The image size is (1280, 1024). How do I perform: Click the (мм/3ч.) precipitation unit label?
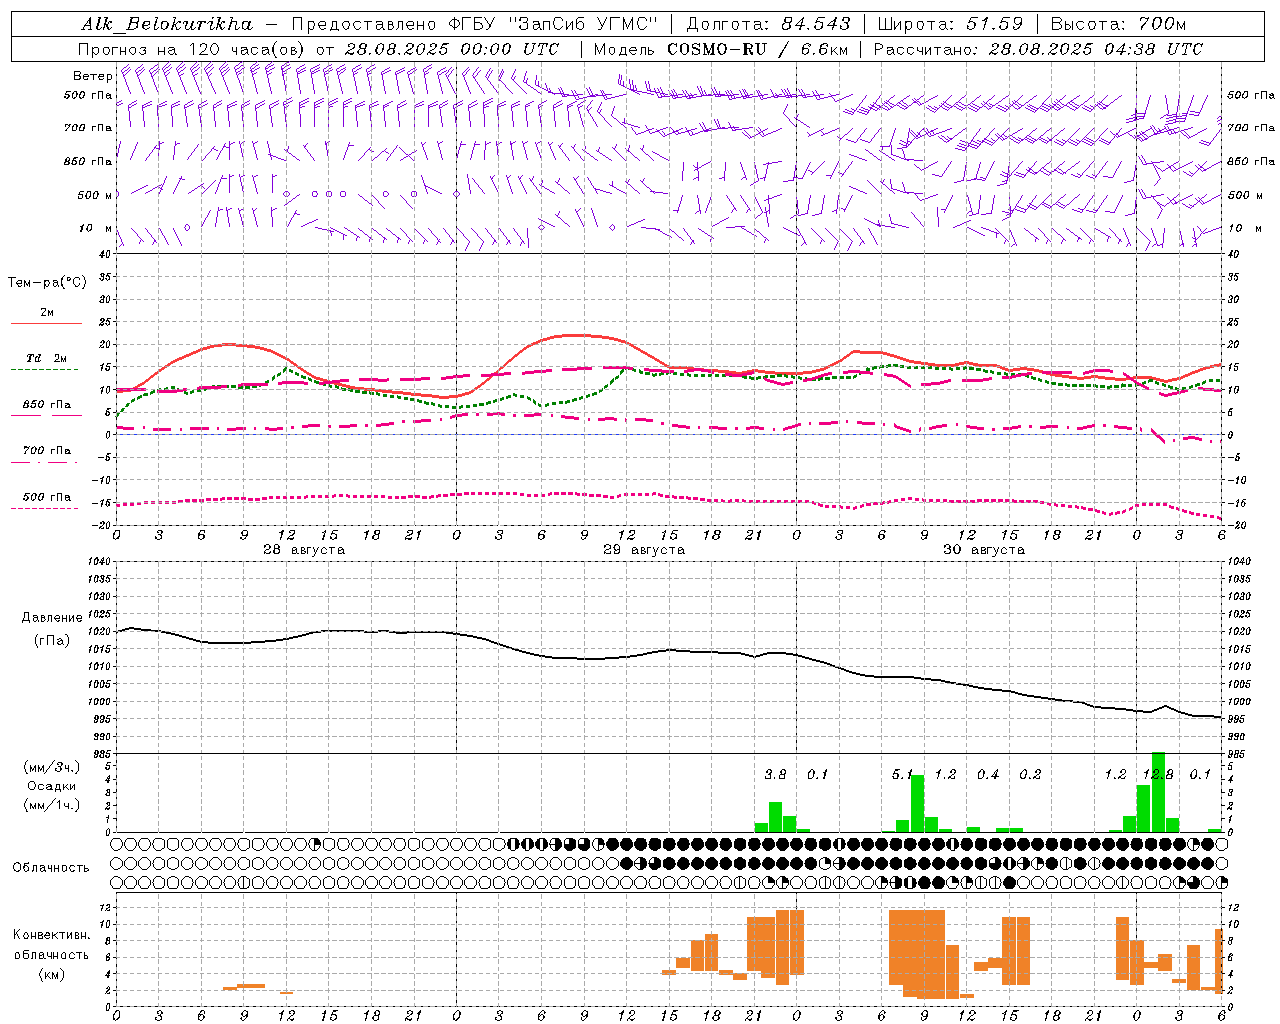(51, 767)
